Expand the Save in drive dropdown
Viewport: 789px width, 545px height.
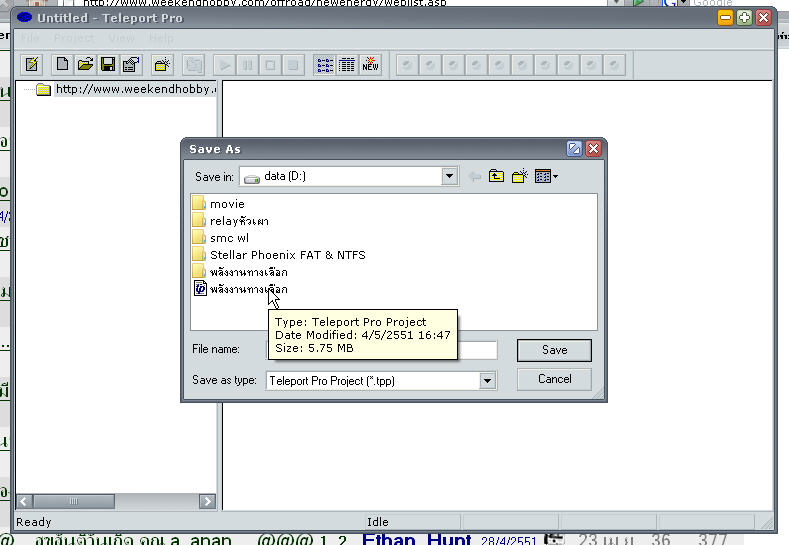coord(449,177)
